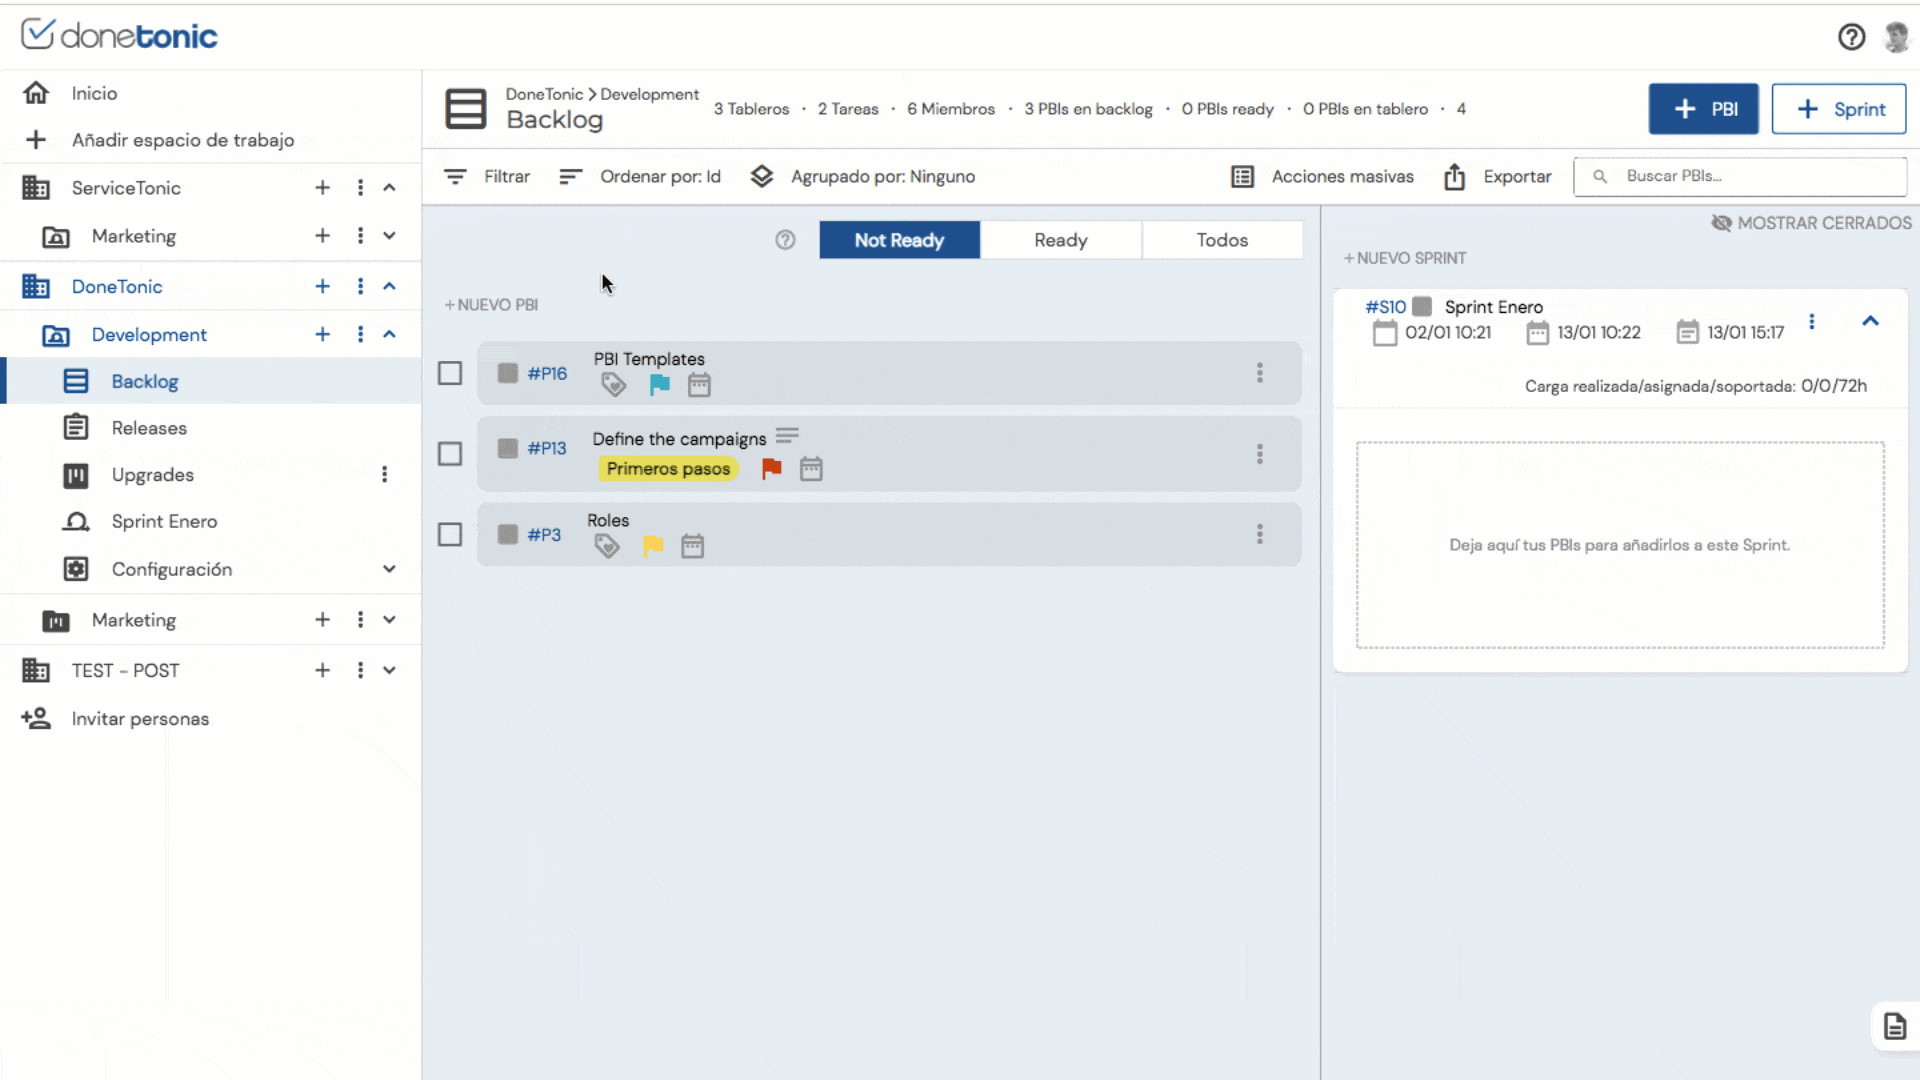Click the Inicio home icon
Screen dimensions: 1920x1080
[x=36, y=93]
